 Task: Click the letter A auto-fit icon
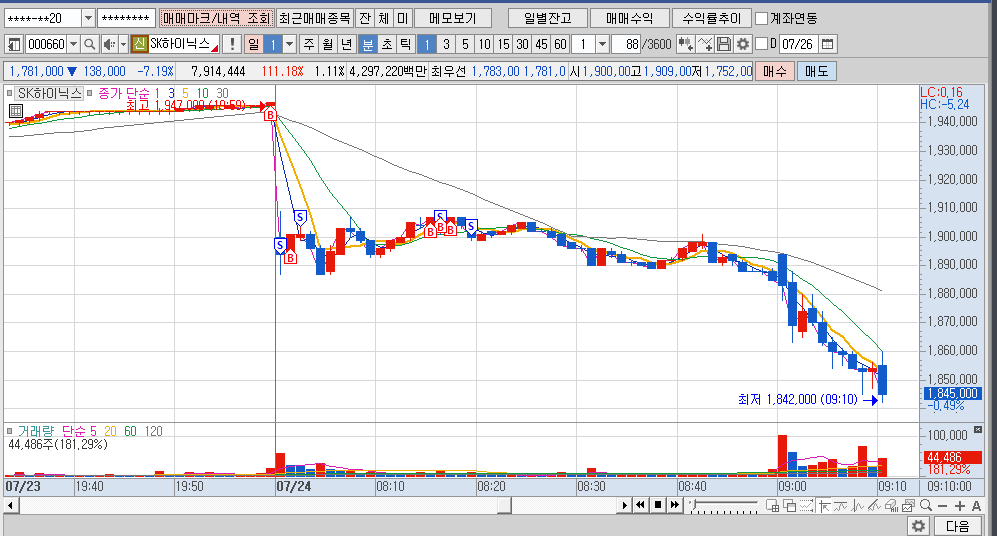(976, 505)
